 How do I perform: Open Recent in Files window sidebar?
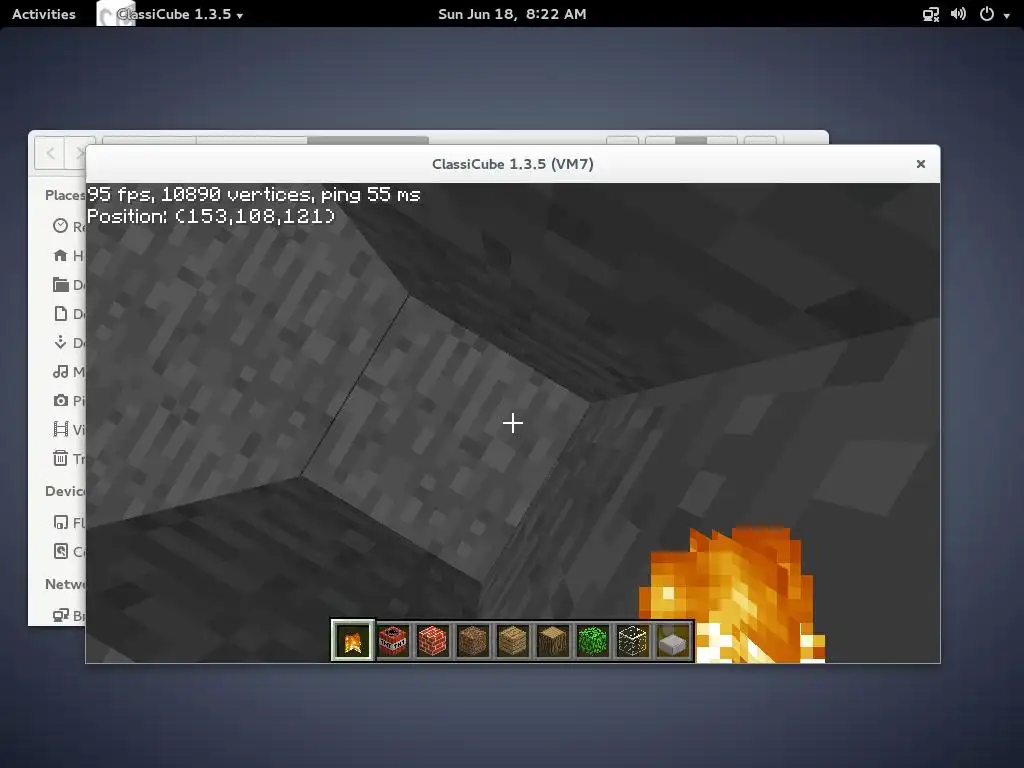point(68,226)
